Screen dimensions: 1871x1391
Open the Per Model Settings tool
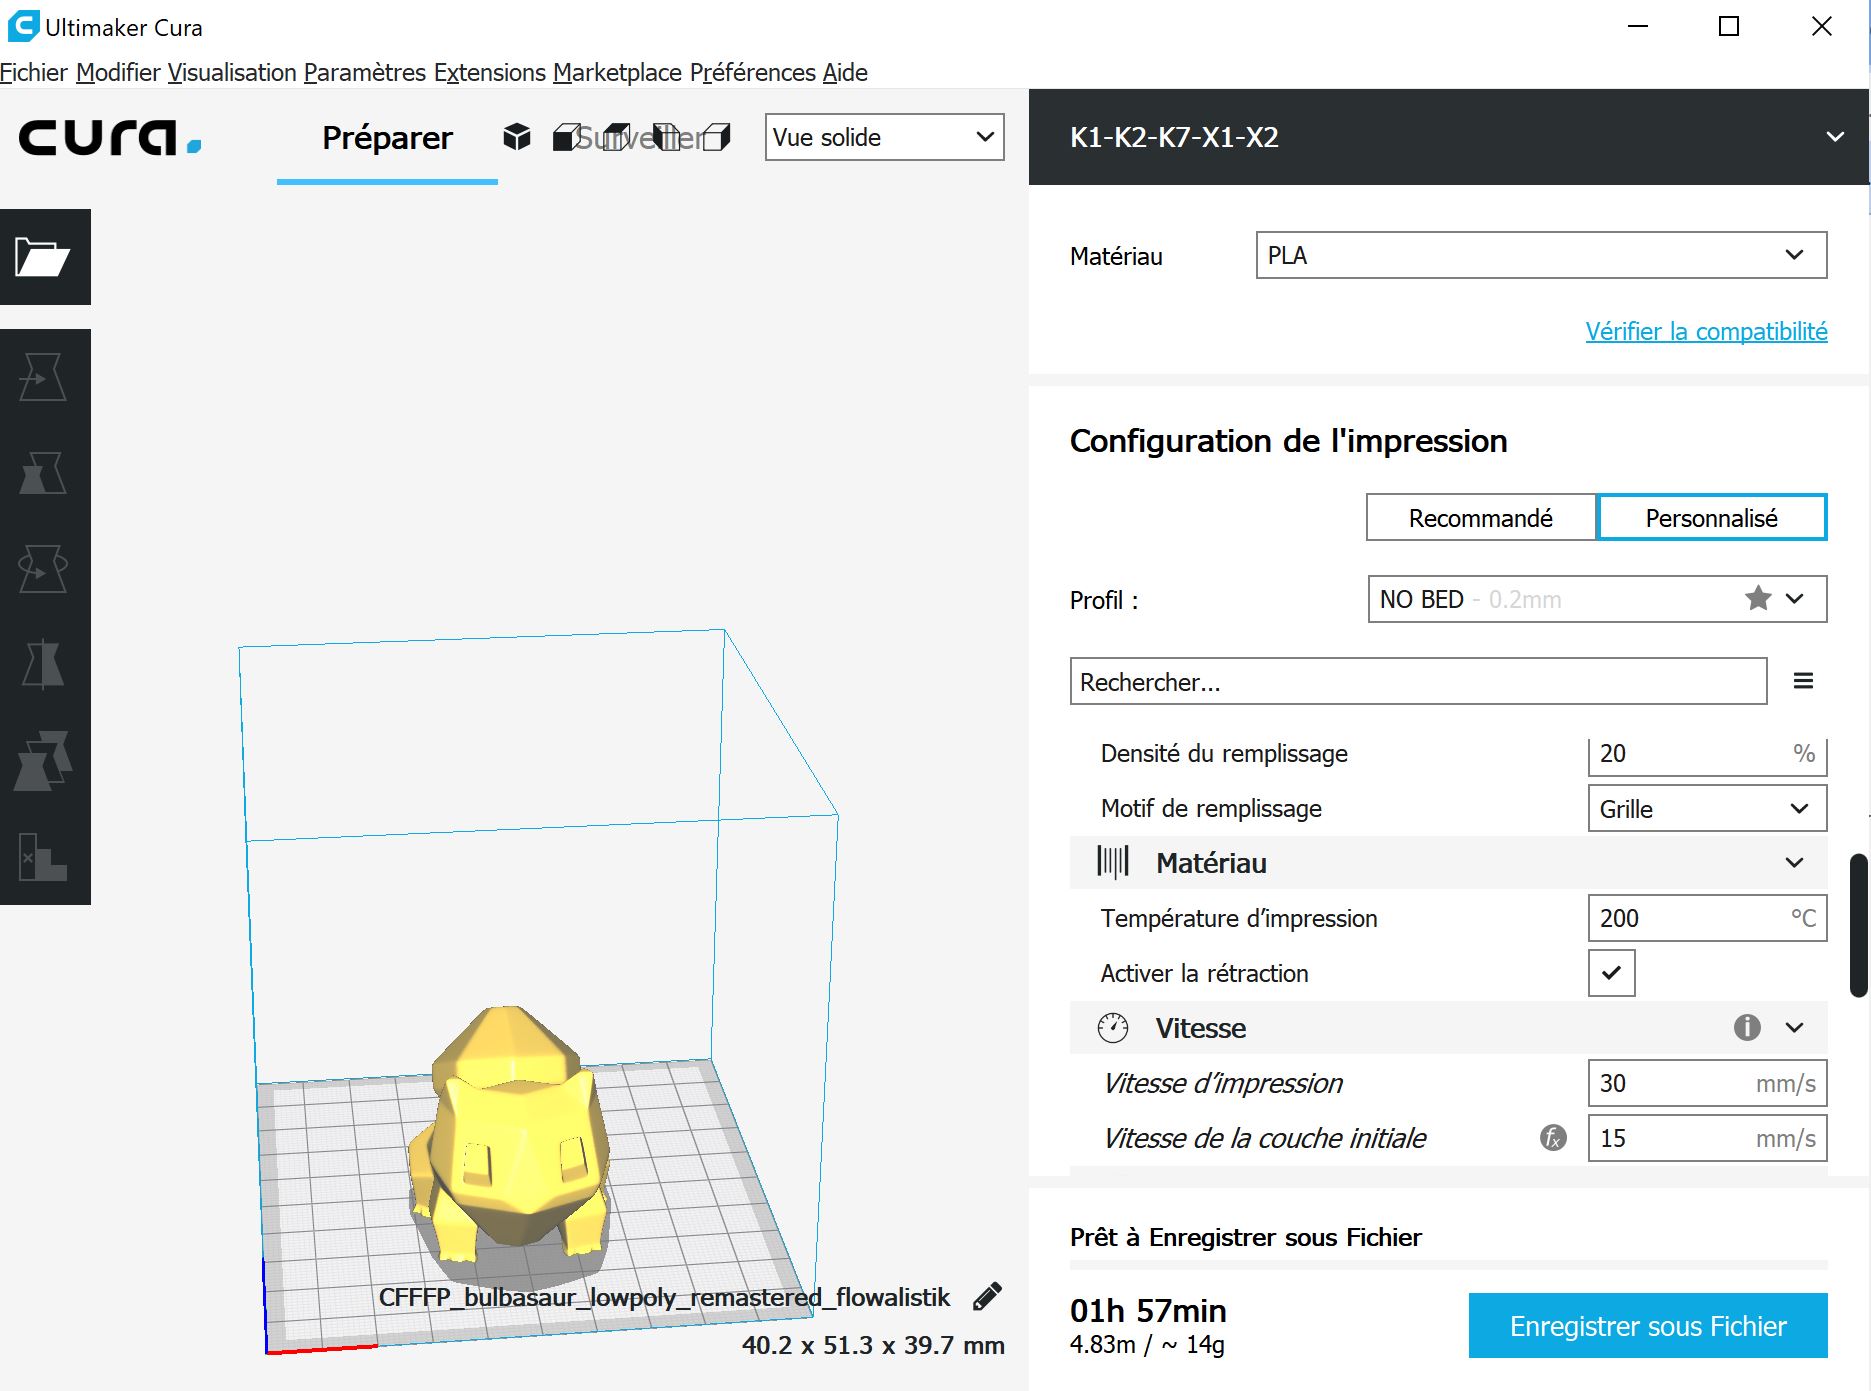tap(43, 760)
